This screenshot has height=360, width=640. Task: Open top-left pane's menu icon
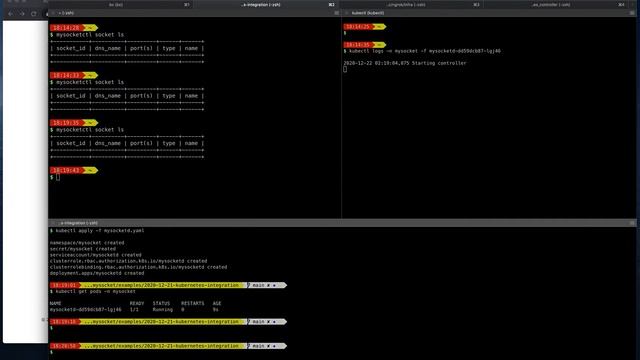[x=337, y=13]
